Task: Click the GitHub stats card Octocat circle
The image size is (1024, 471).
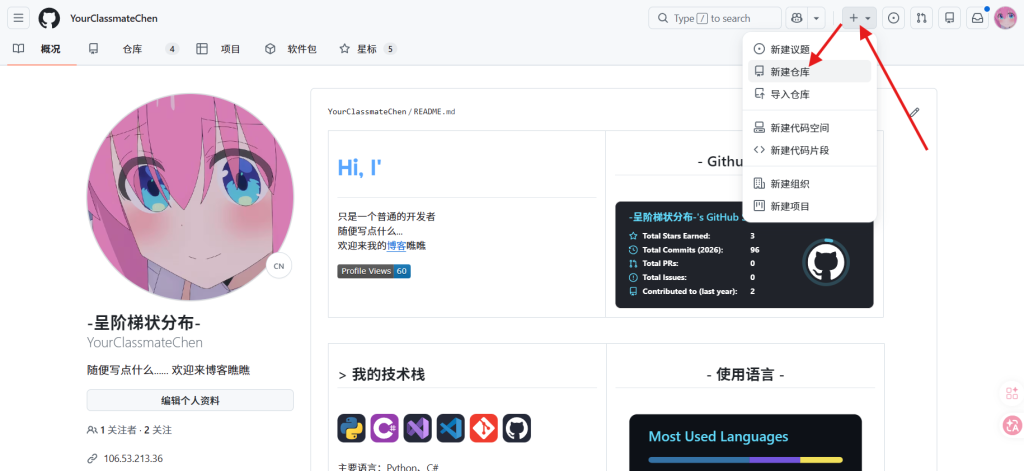Action: pyautogui.click(x=825, y=262)
